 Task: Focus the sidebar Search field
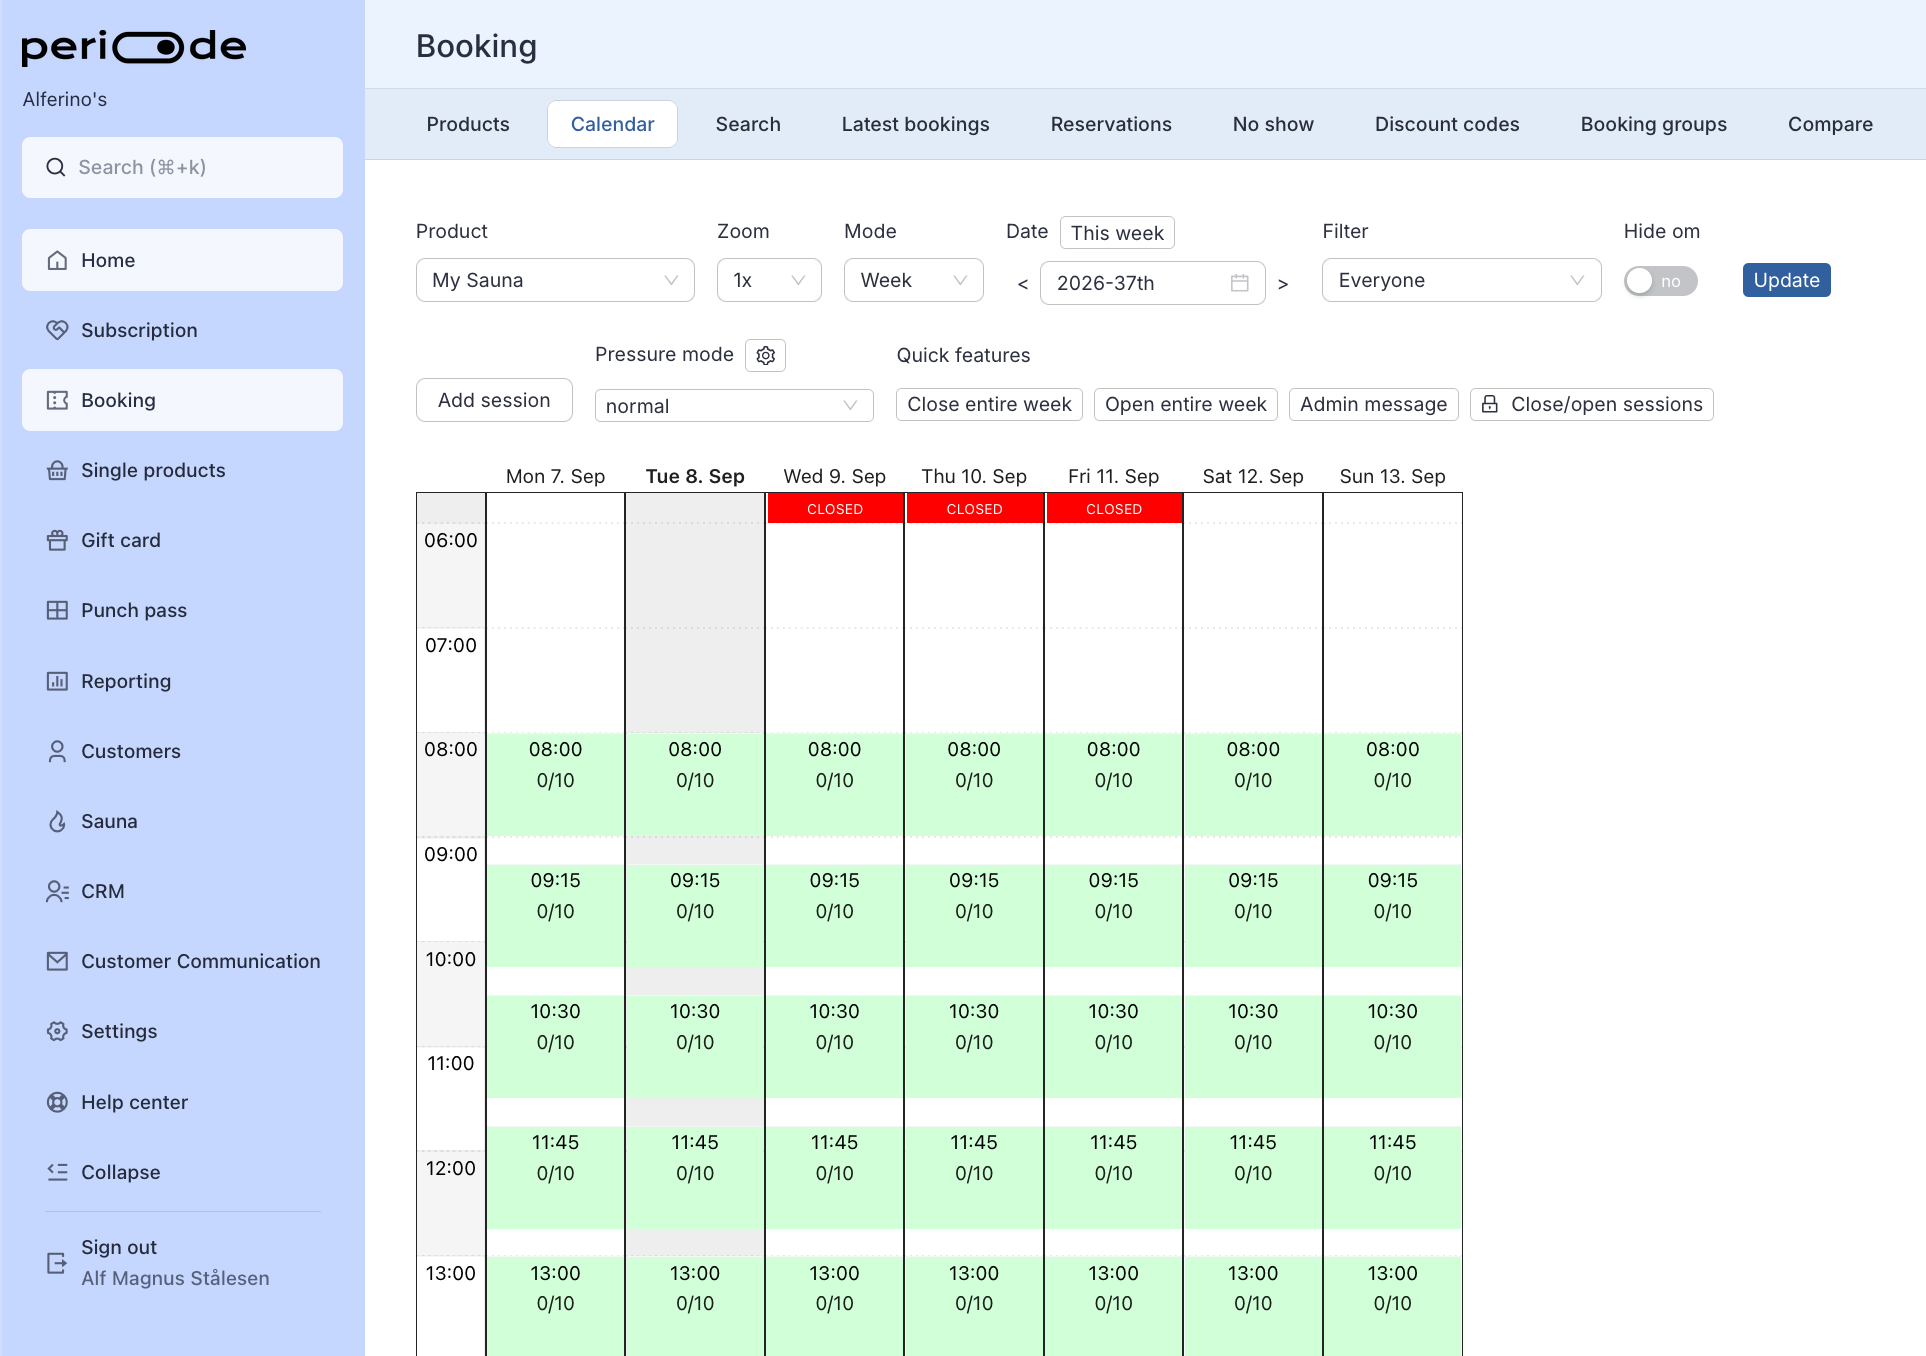pos(182,167)
